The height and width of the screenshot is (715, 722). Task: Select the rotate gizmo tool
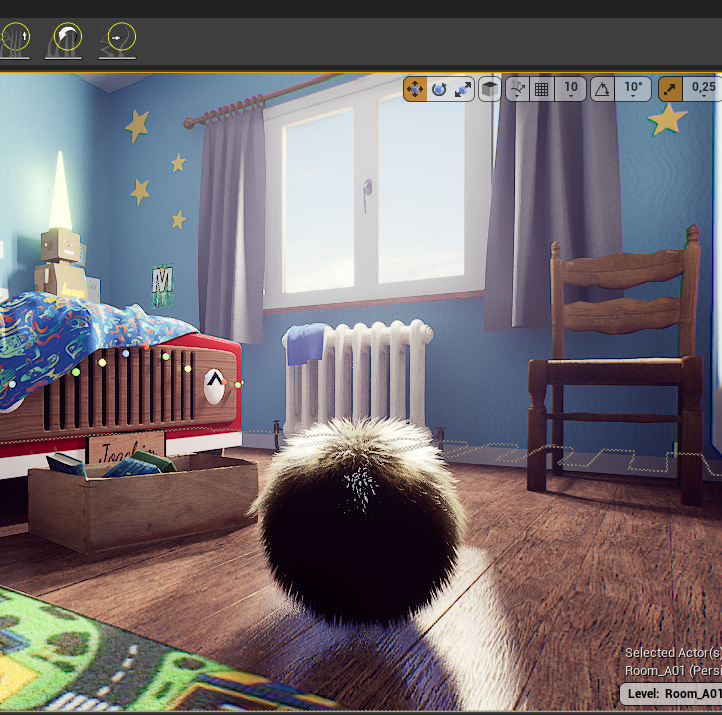pyautogui.click(x=439, y=89)
